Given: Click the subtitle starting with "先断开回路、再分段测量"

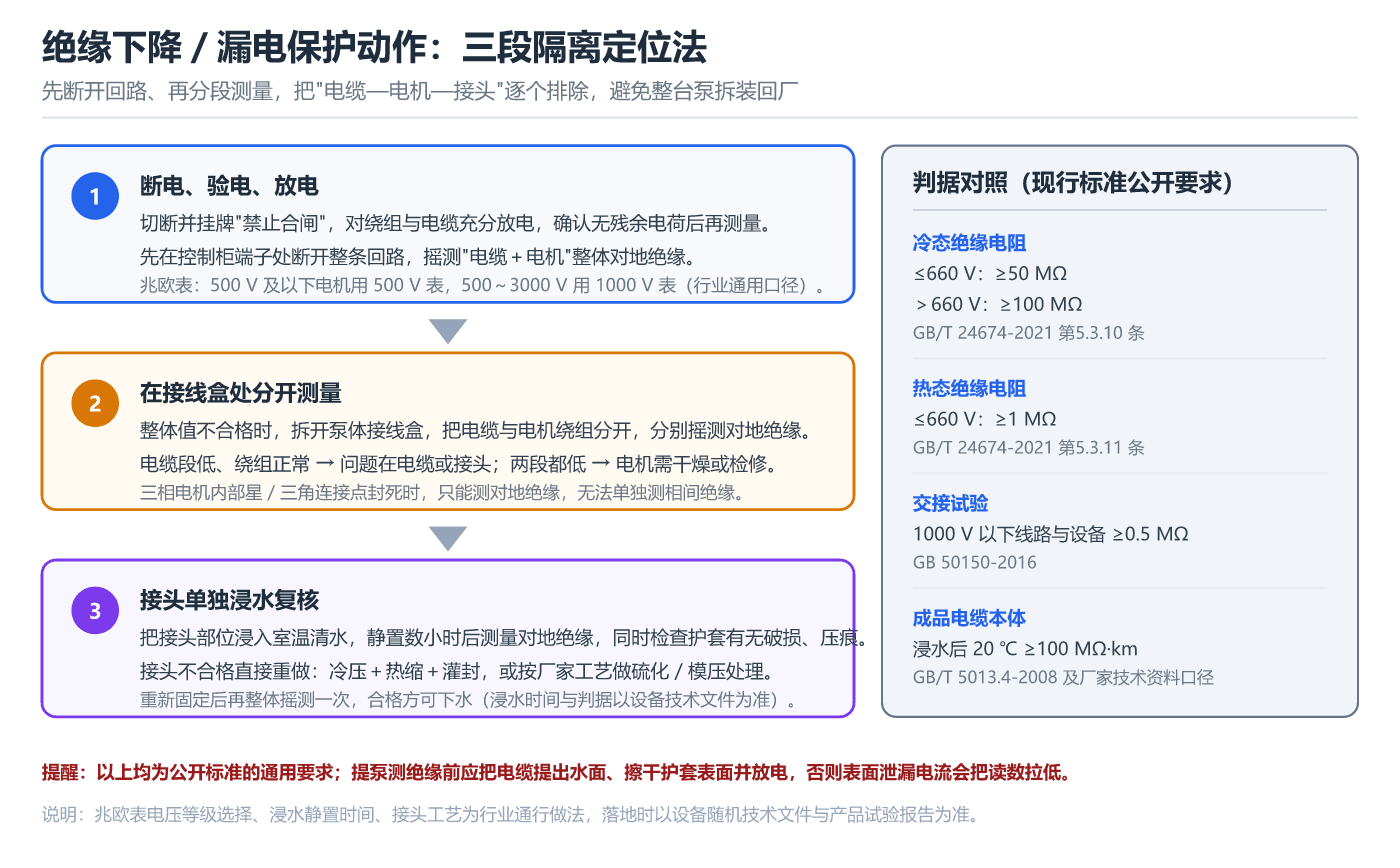Looking at the screenshot, I should 419,92.
